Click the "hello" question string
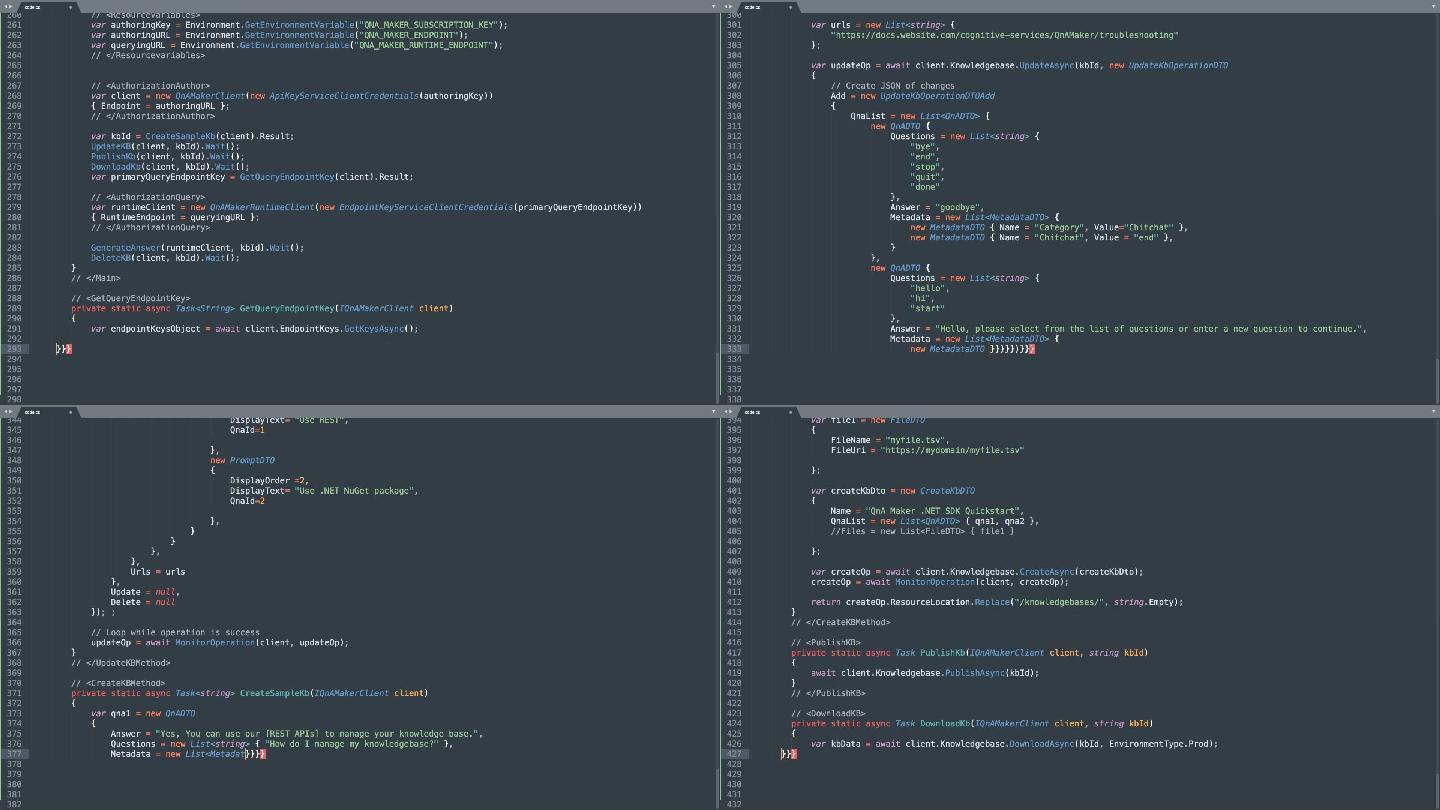Viewport: 1440px width, 810px height. click(x=930, y=288)
